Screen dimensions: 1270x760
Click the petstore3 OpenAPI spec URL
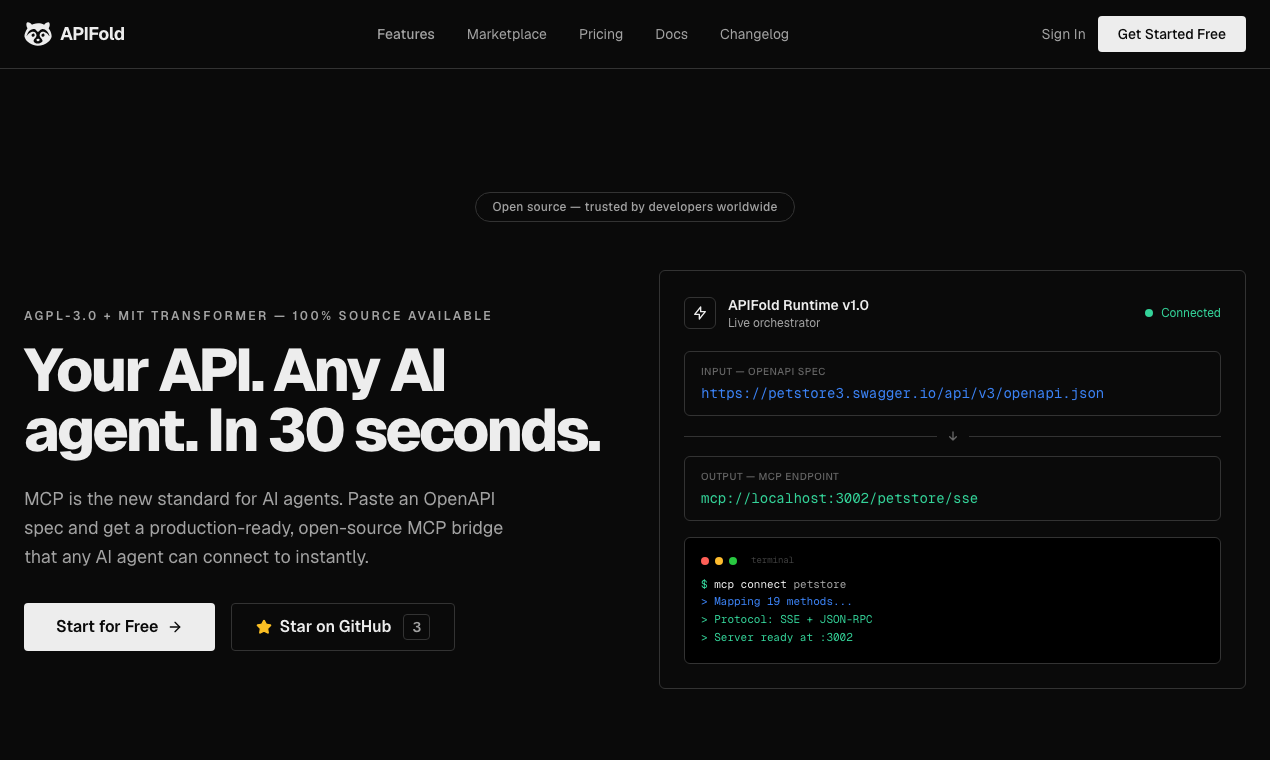(903, 393)
